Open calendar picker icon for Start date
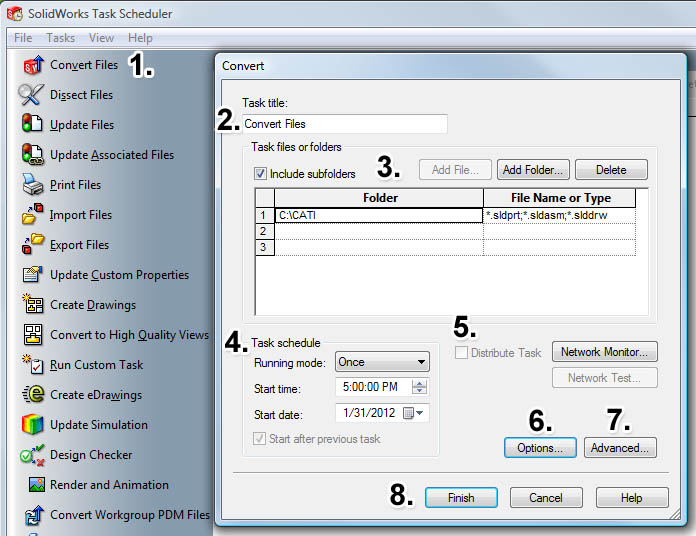The width and height of the screenshot is (696, 536). (x=408, y=413)
